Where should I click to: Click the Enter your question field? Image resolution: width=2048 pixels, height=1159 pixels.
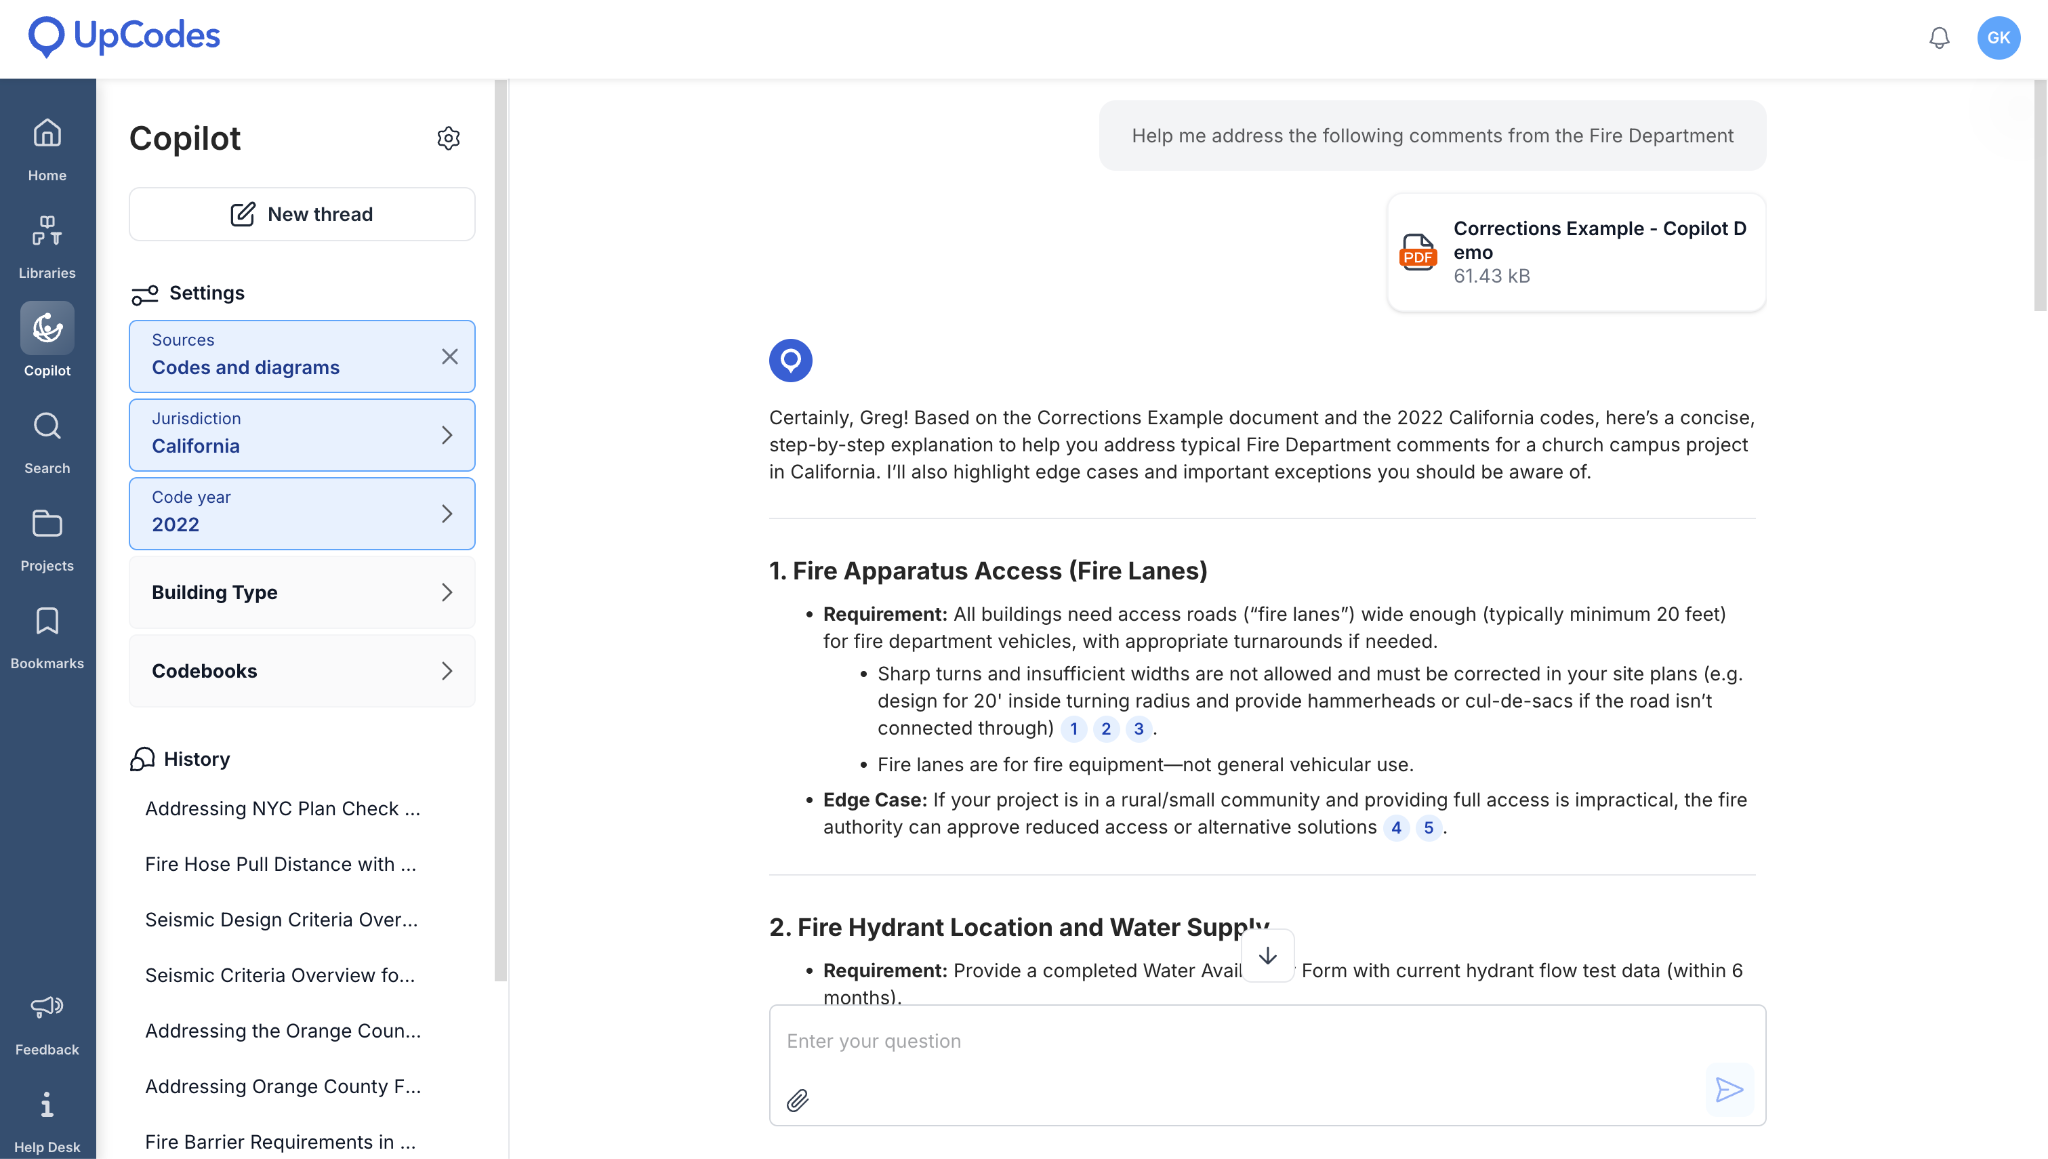click(x=1240, y=1042)
